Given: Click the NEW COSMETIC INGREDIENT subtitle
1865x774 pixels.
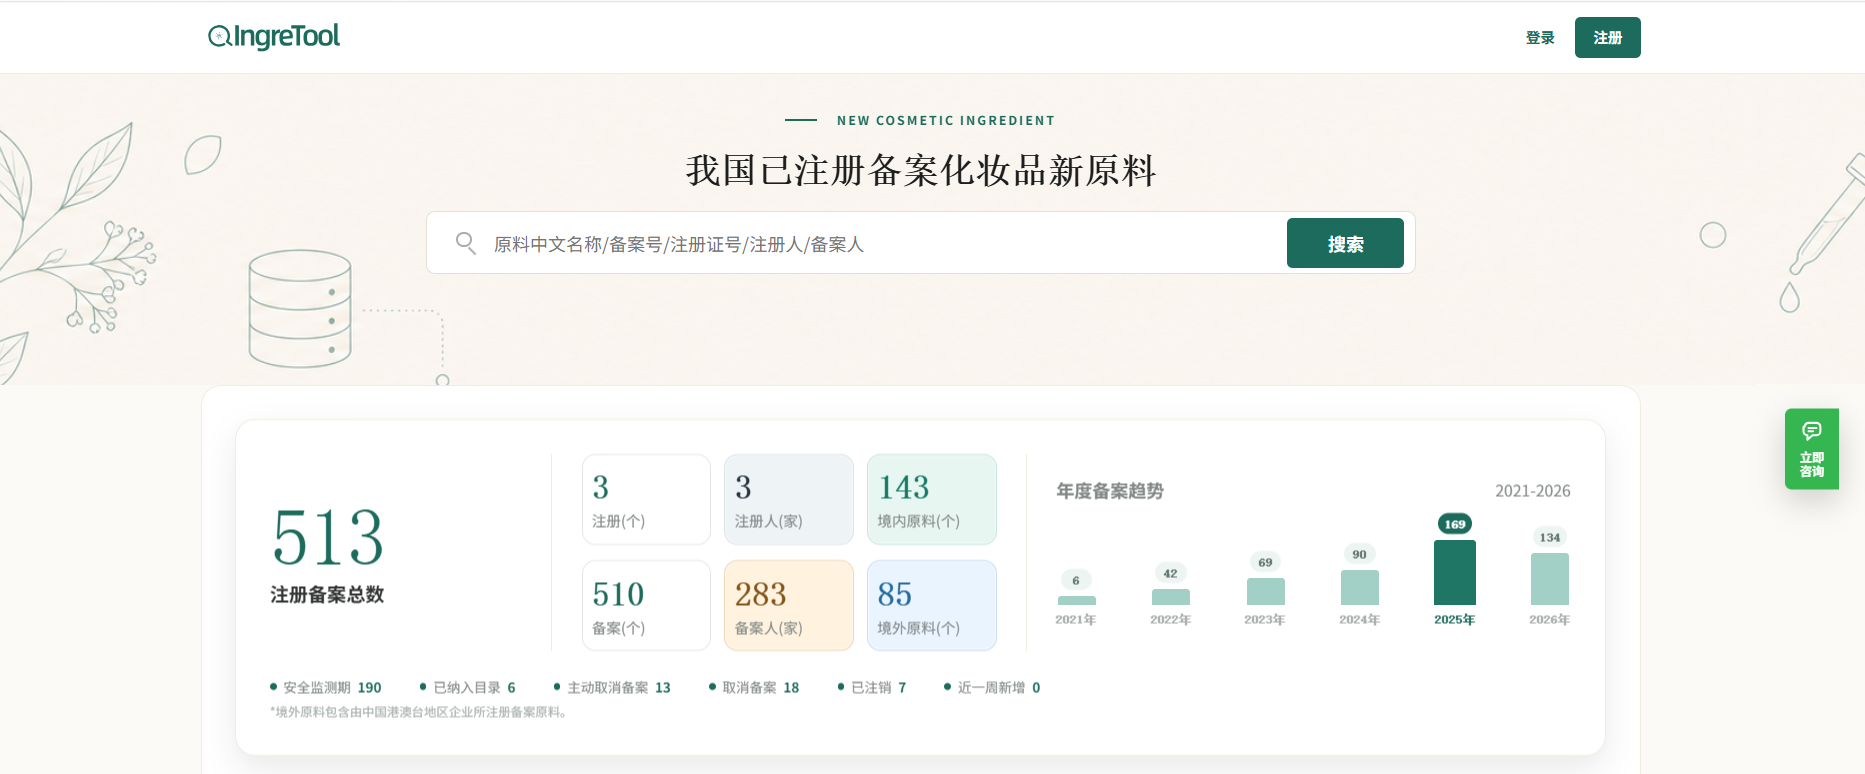Looking at the screenshot, I should tap(946, 120).
